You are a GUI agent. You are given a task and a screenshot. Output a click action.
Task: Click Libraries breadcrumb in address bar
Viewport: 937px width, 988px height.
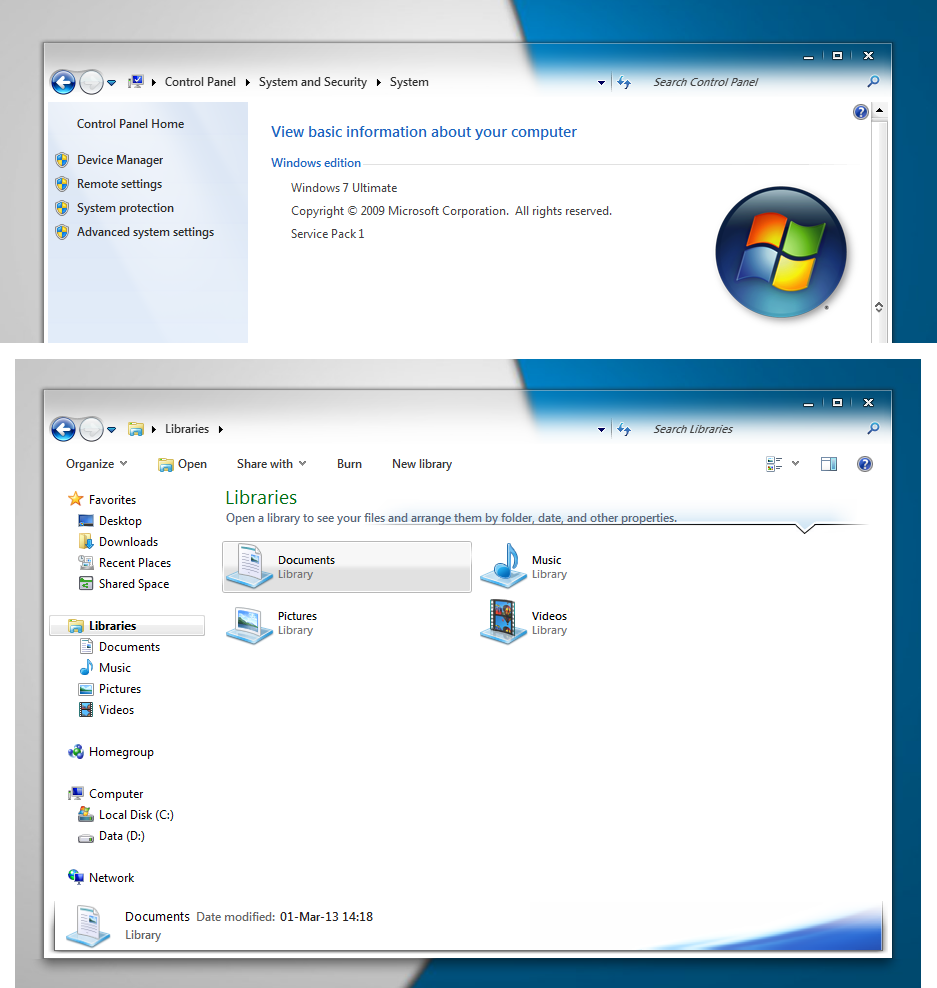click(187, 429)
